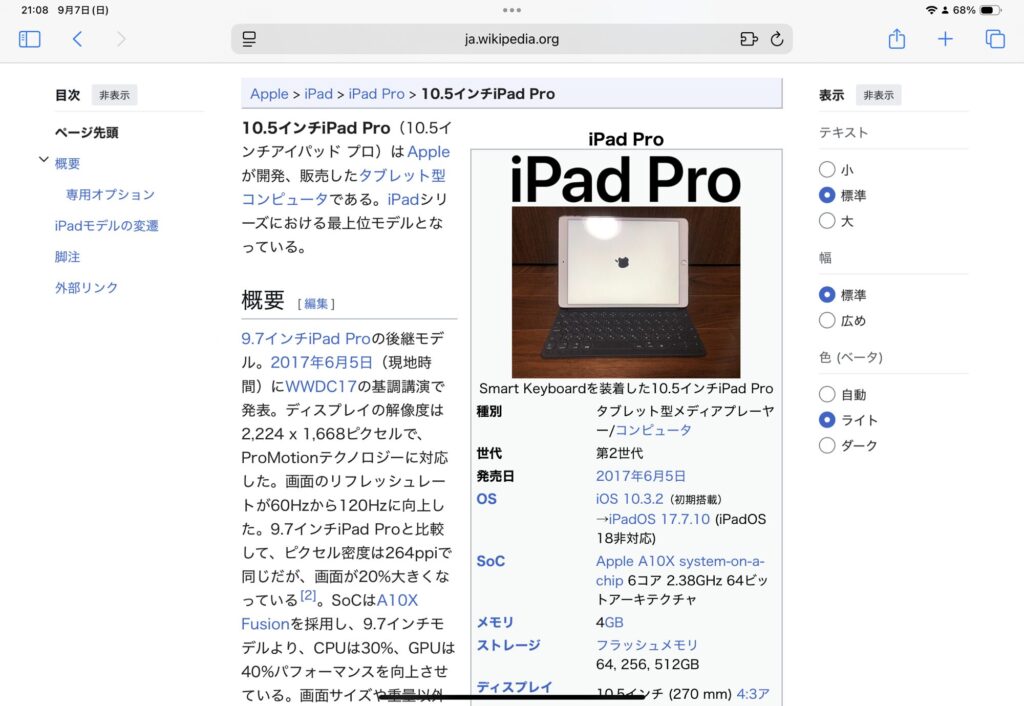Viewport: 1024px width, 706px height.
Task: Select the 小 text size radio button
Action: pos(827,170)
